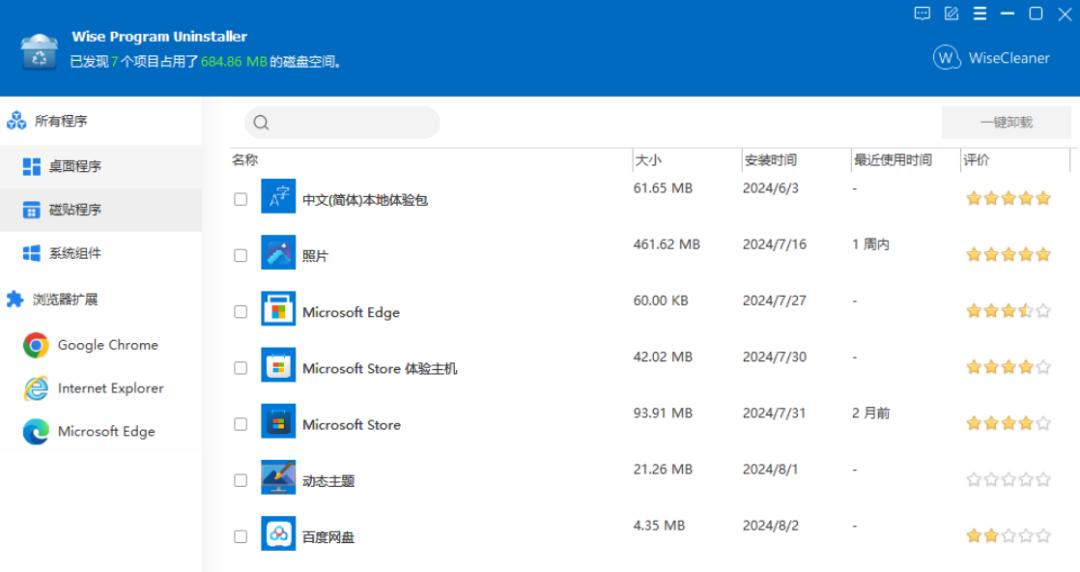
Task: Click the 684.86 MB disk space text
Action: point(234,62)
